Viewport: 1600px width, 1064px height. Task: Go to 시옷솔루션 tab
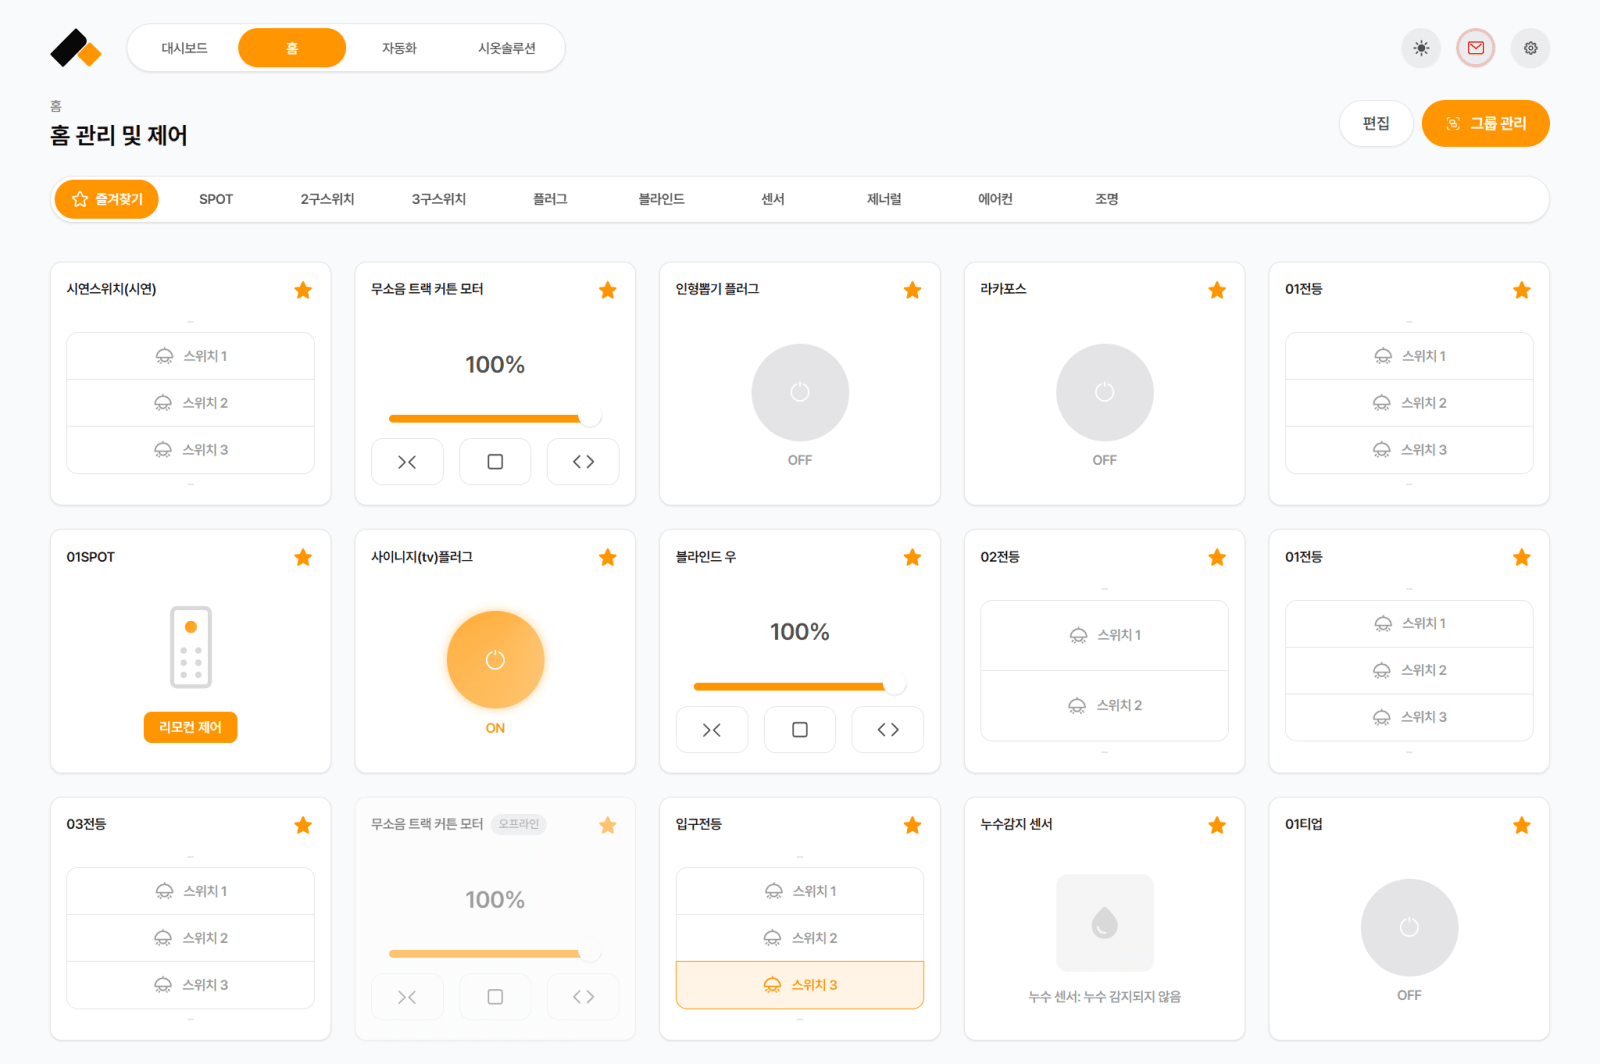click(507, 48)
